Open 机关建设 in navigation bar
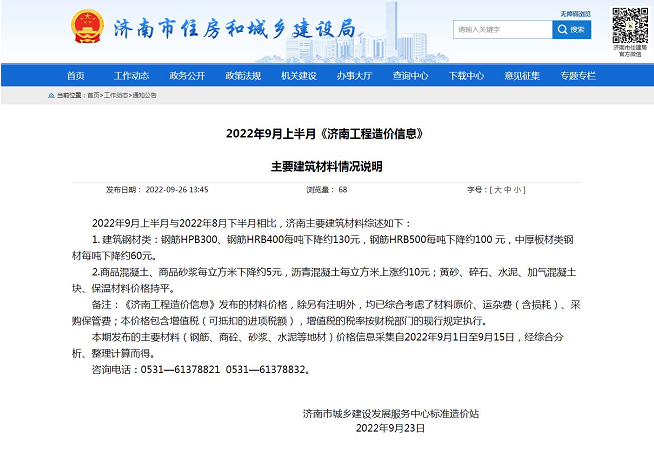The image size is (654, 461). [298, 75]
